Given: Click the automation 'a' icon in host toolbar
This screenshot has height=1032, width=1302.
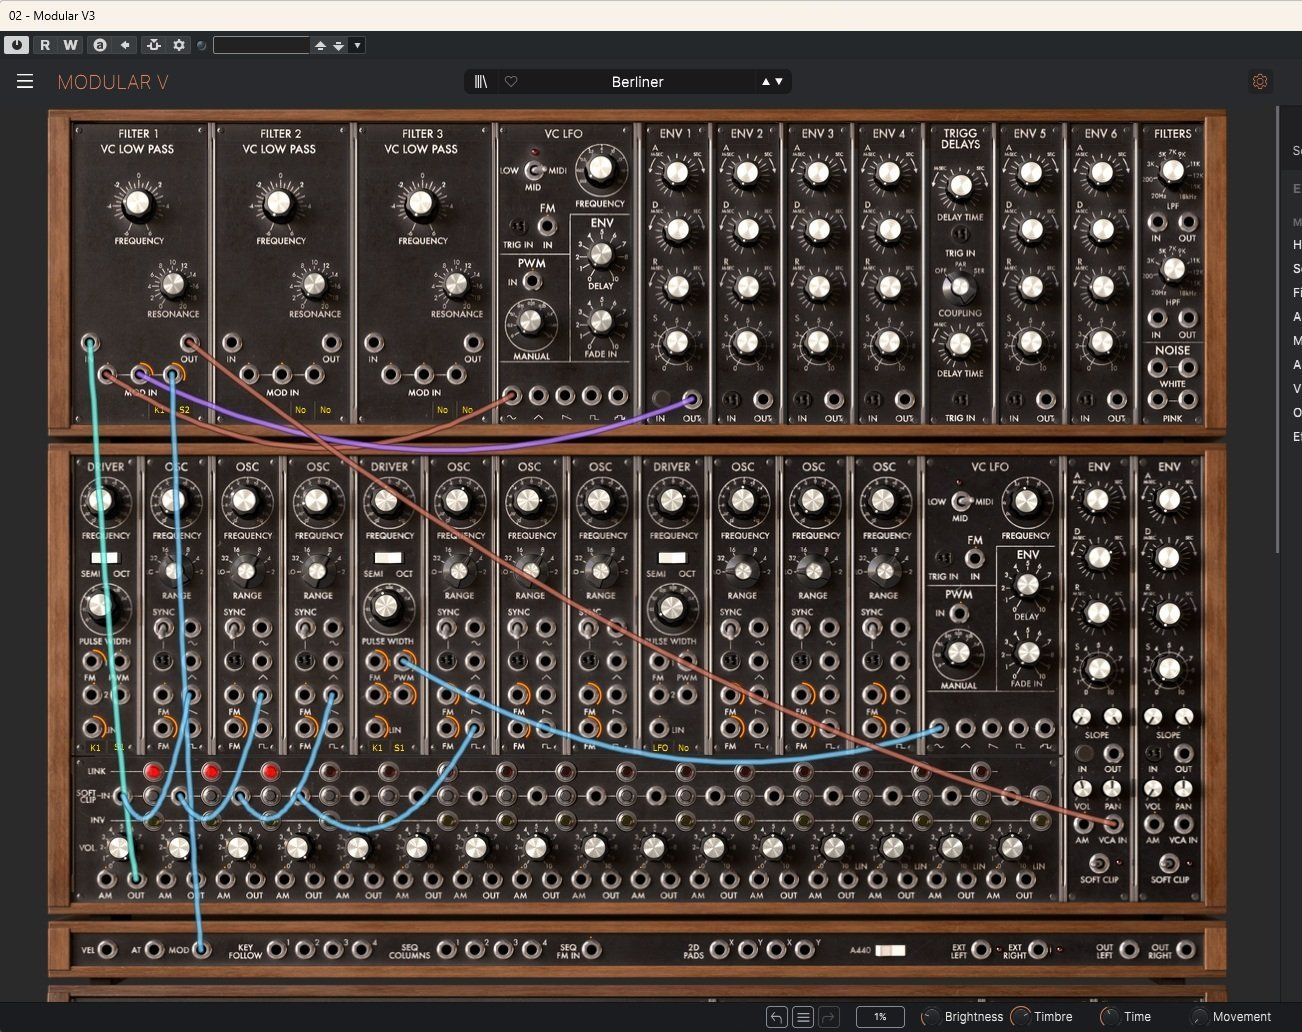Looking at the screenshot, I should pyautogui.click(x=99, y=45).
